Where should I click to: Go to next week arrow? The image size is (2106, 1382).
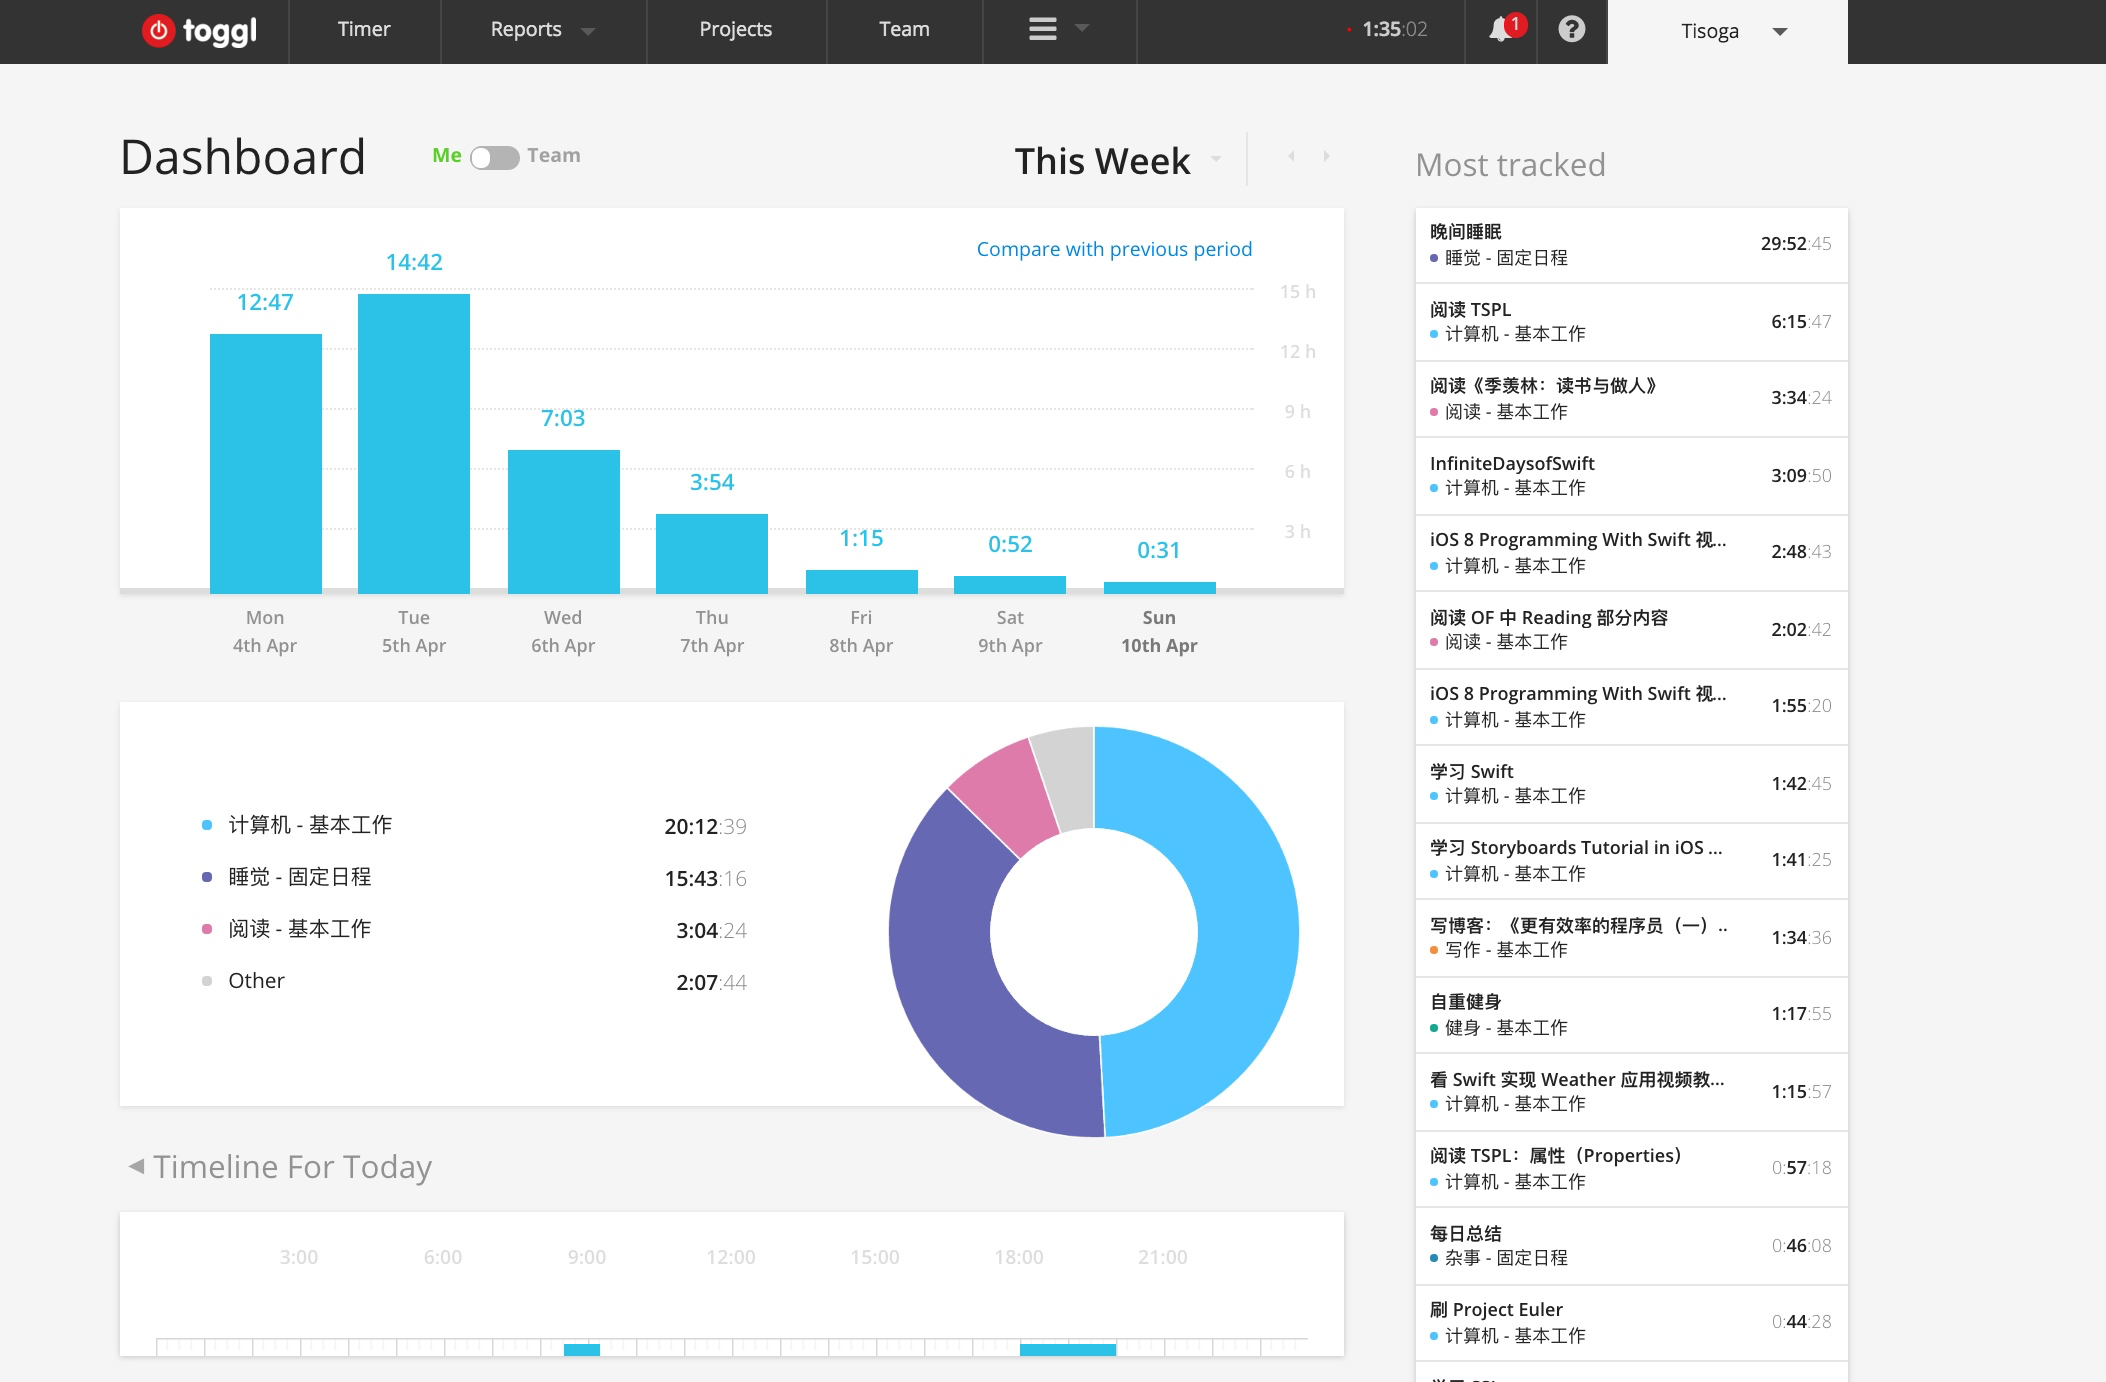click(x=1327, y=156)
